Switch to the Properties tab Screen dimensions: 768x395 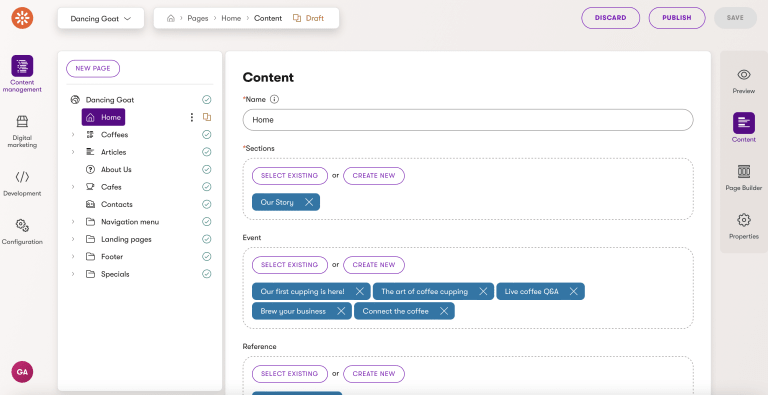tap(744, 226)
